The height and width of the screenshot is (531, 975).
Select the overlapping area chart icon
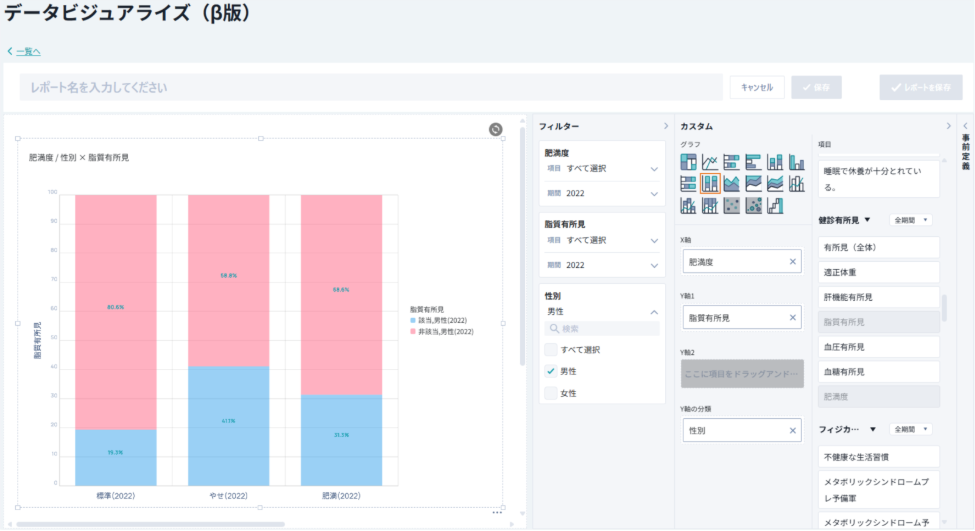pos(732,183)
